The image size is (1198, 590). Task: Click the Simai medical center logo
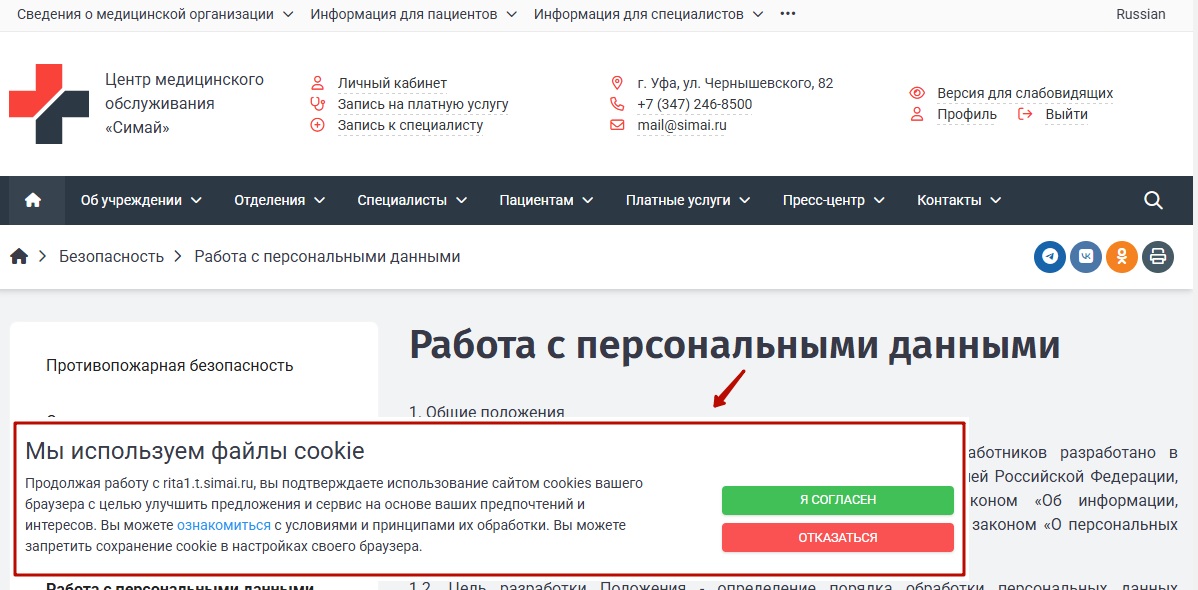(x=49, y=104)
